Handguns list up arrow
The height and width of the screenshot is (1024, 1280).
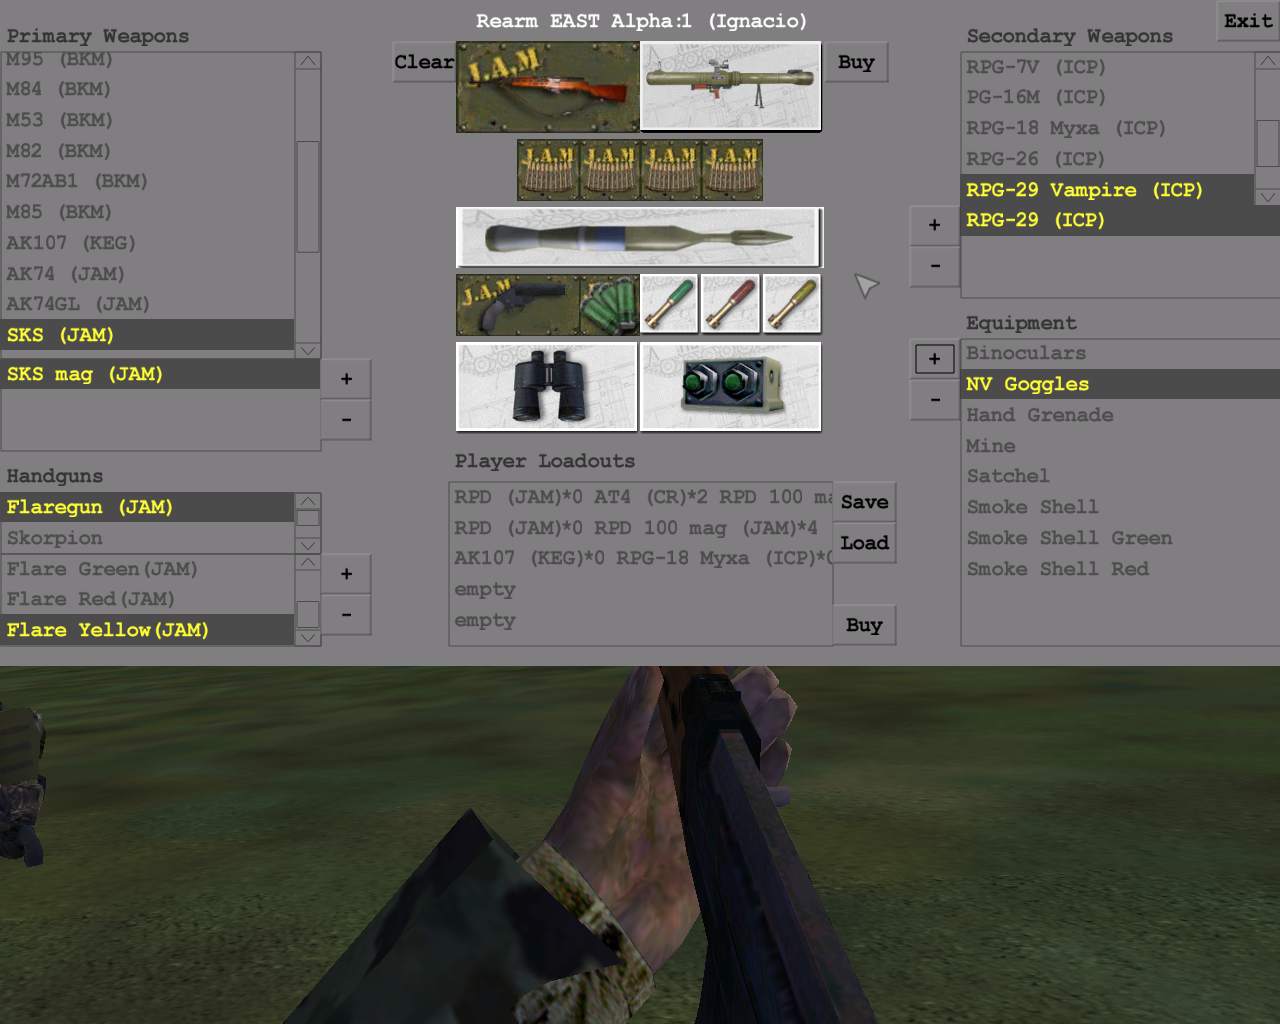tap(308, 501)
